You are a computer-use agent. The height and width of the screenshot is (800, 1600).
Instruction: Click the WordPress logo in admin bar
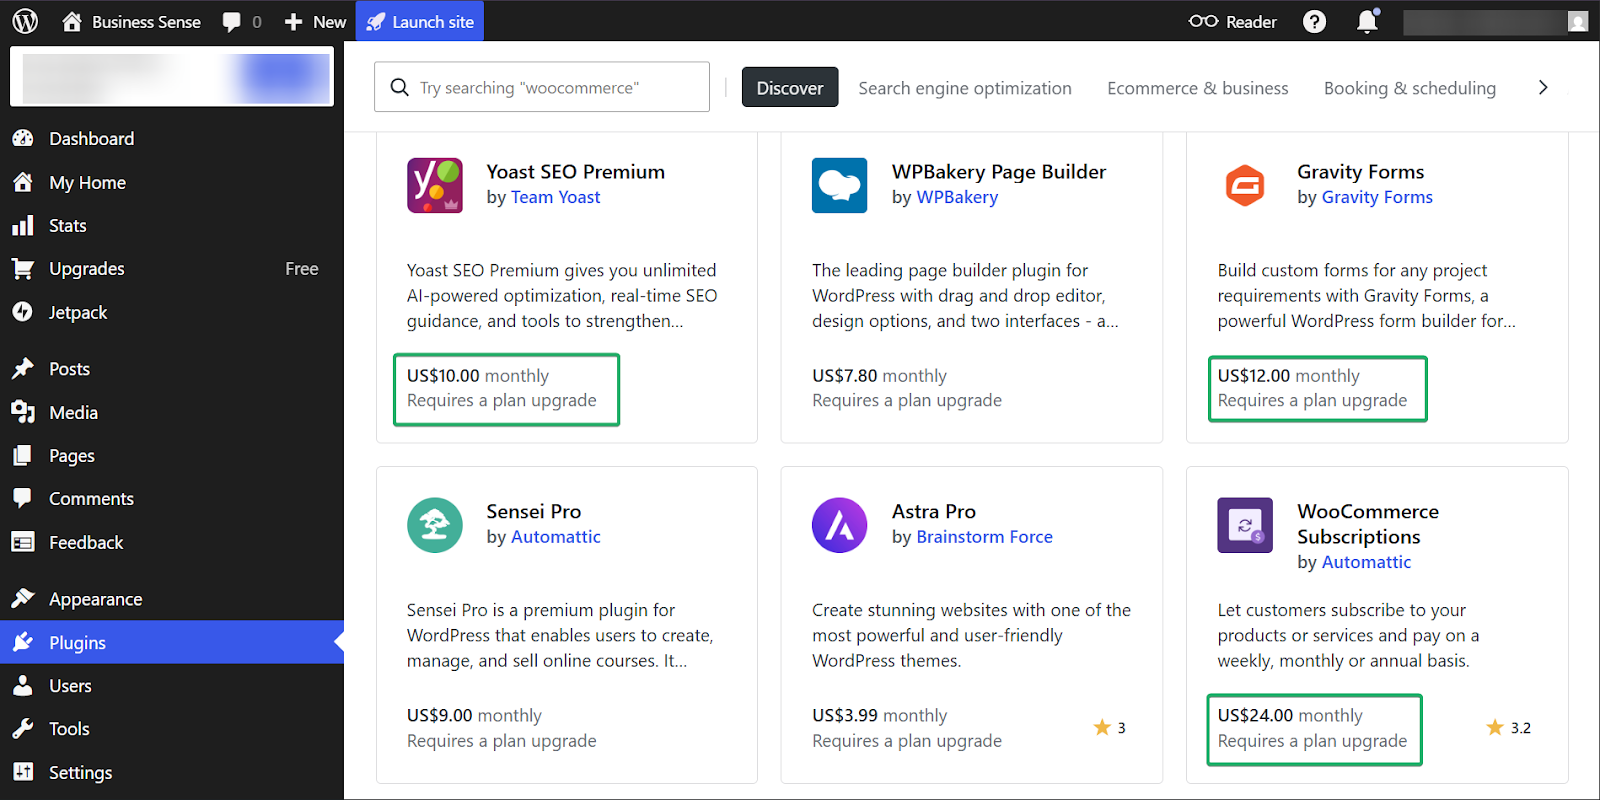click(x=25, y=21)
